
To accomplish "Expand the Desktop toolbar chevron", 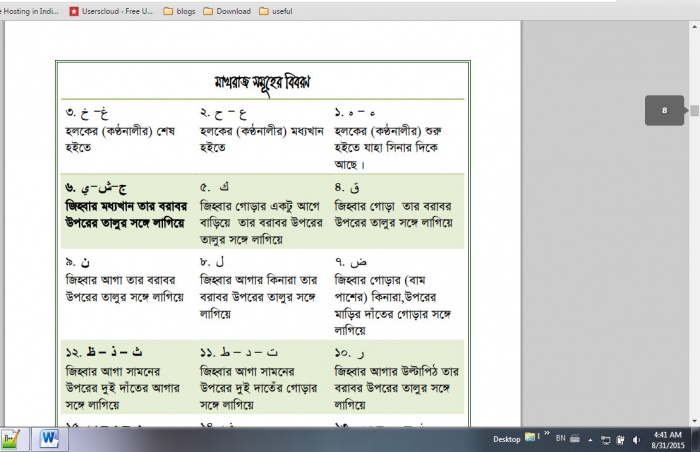I will pos(547,433).
